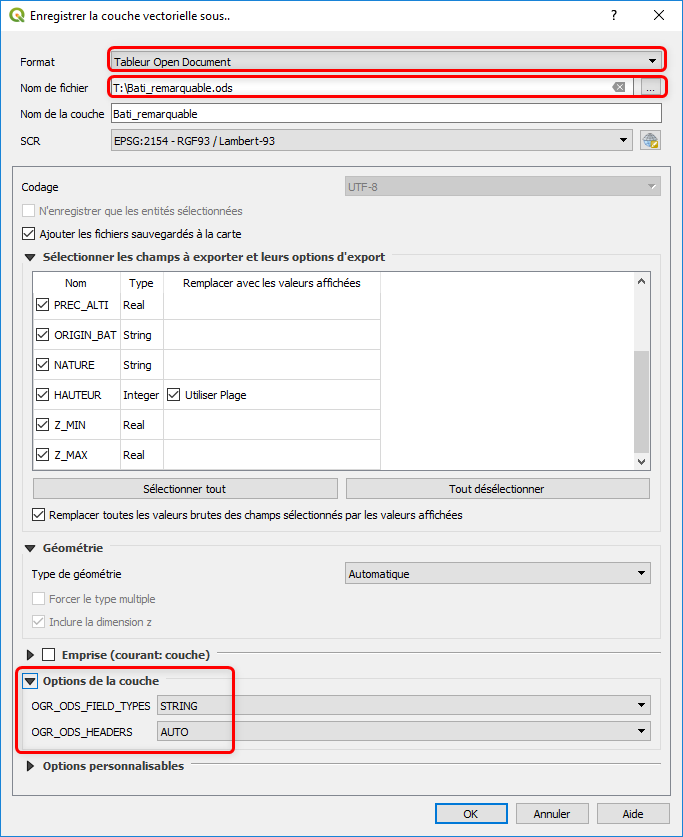Confirm export with the OK button
Viewport: 683px width, 837px height.
click(471, 814)
